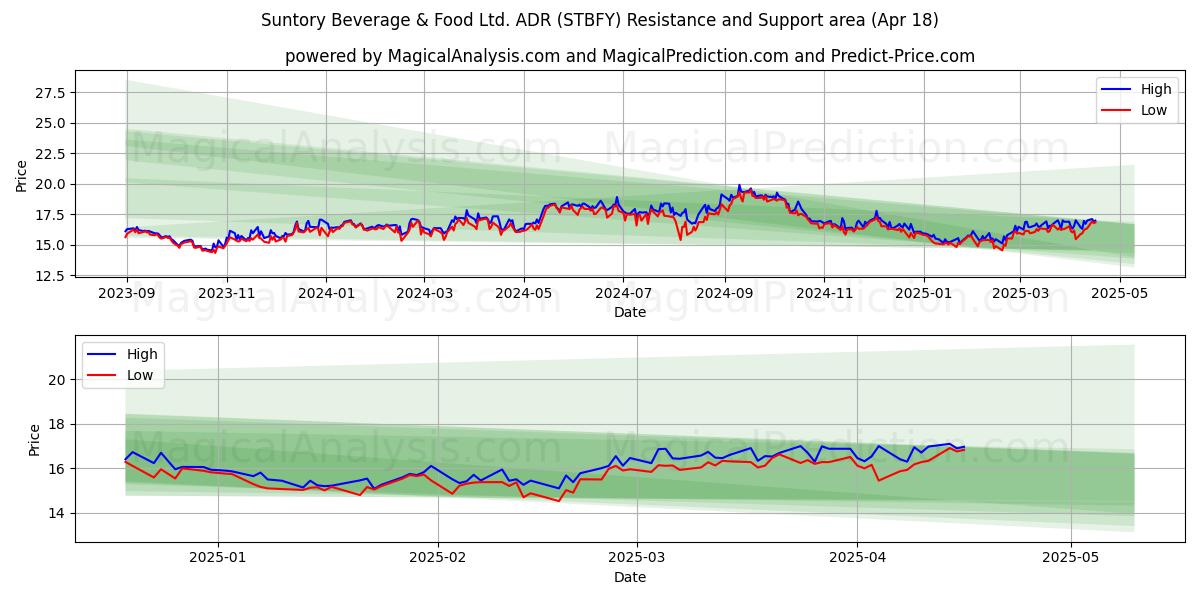Click the '2023-09' date tick in top chart
Image resolution: width=1200 pixels, height=600 pixels.
click(126, 295)
